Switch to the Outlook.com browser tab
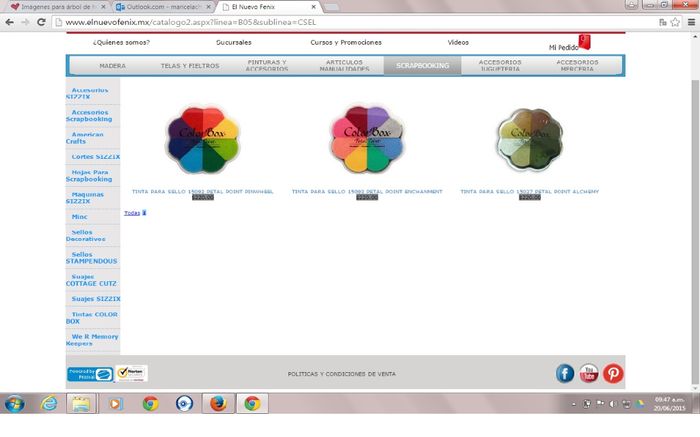The image size is (700, 437). pos(160,6)
